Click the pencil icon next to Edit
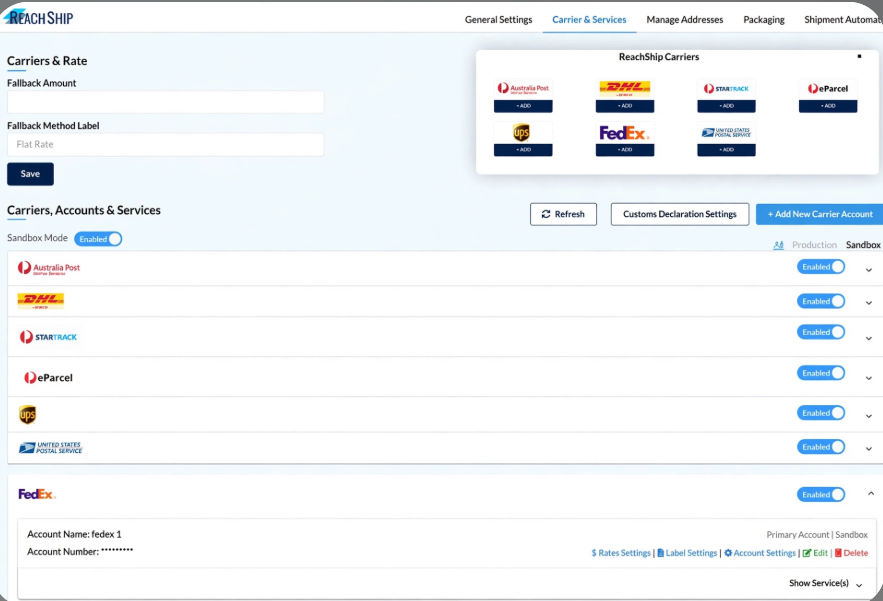The width and height of the screenshot is (883, 601). 806,553
